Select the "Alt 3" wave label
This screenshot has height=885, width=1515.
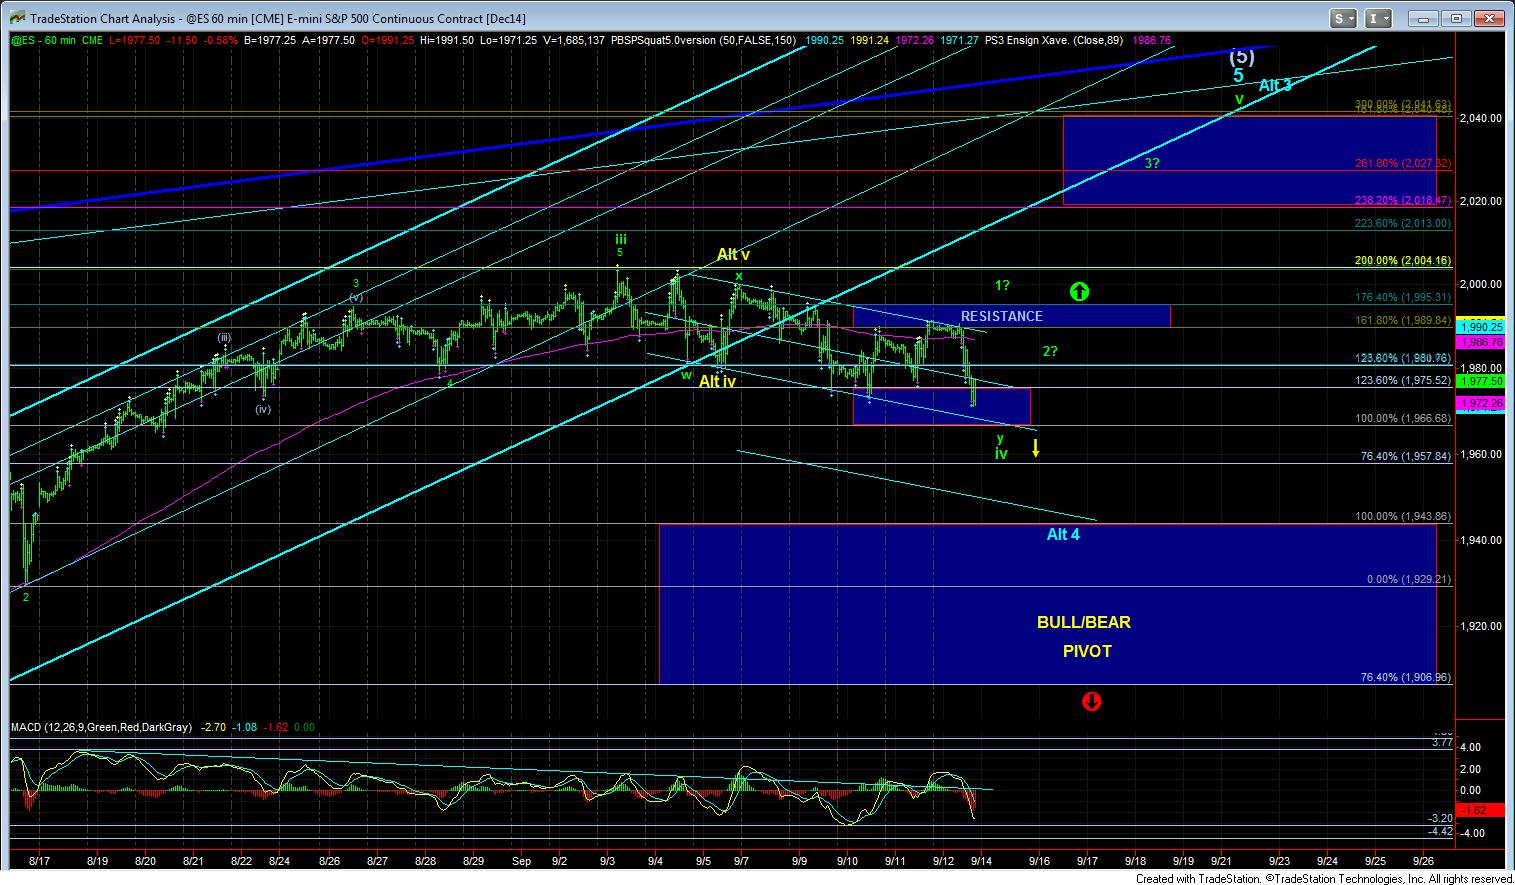point(1275,86)
